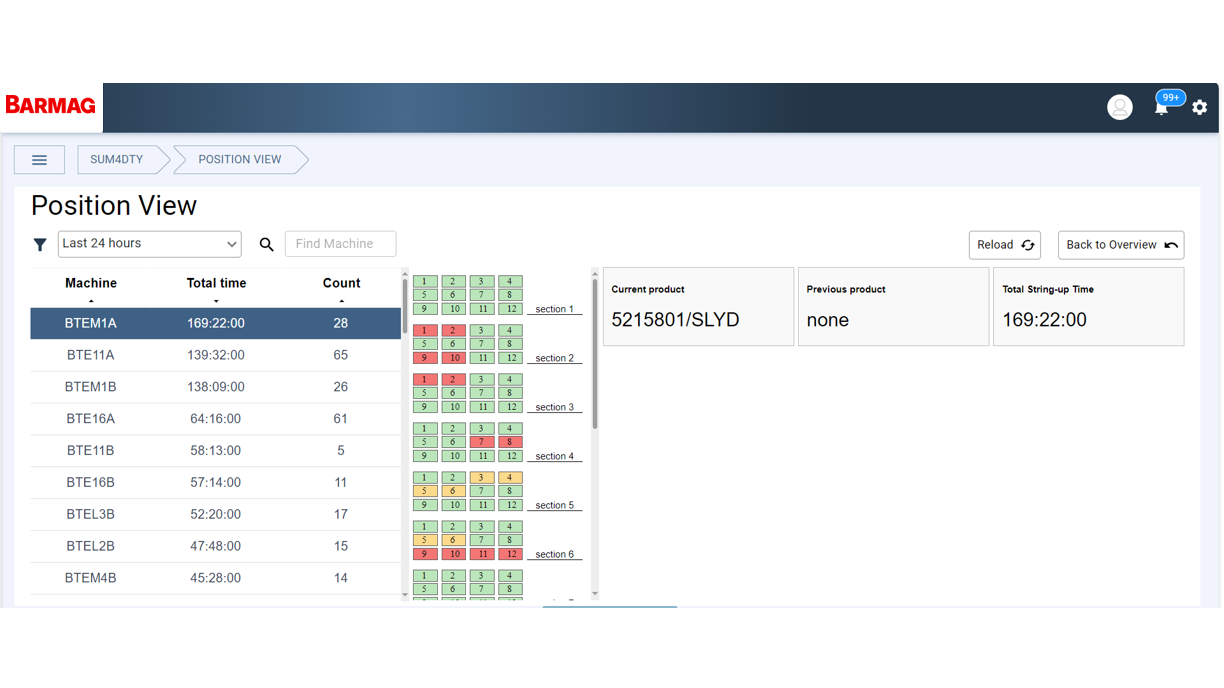Open the hamburger navigation menu
Image resolution: width=1224 pixels, height=688 pixels.
[x=39, y=160]
